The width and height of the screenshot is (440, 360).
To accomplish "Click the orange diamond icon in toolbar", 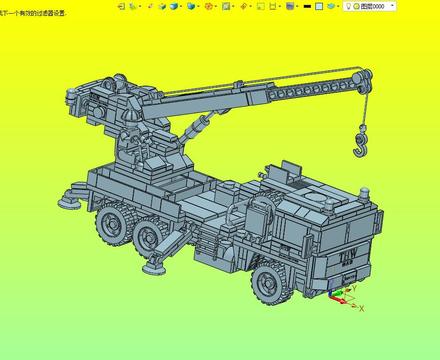I will click(243, 6).
